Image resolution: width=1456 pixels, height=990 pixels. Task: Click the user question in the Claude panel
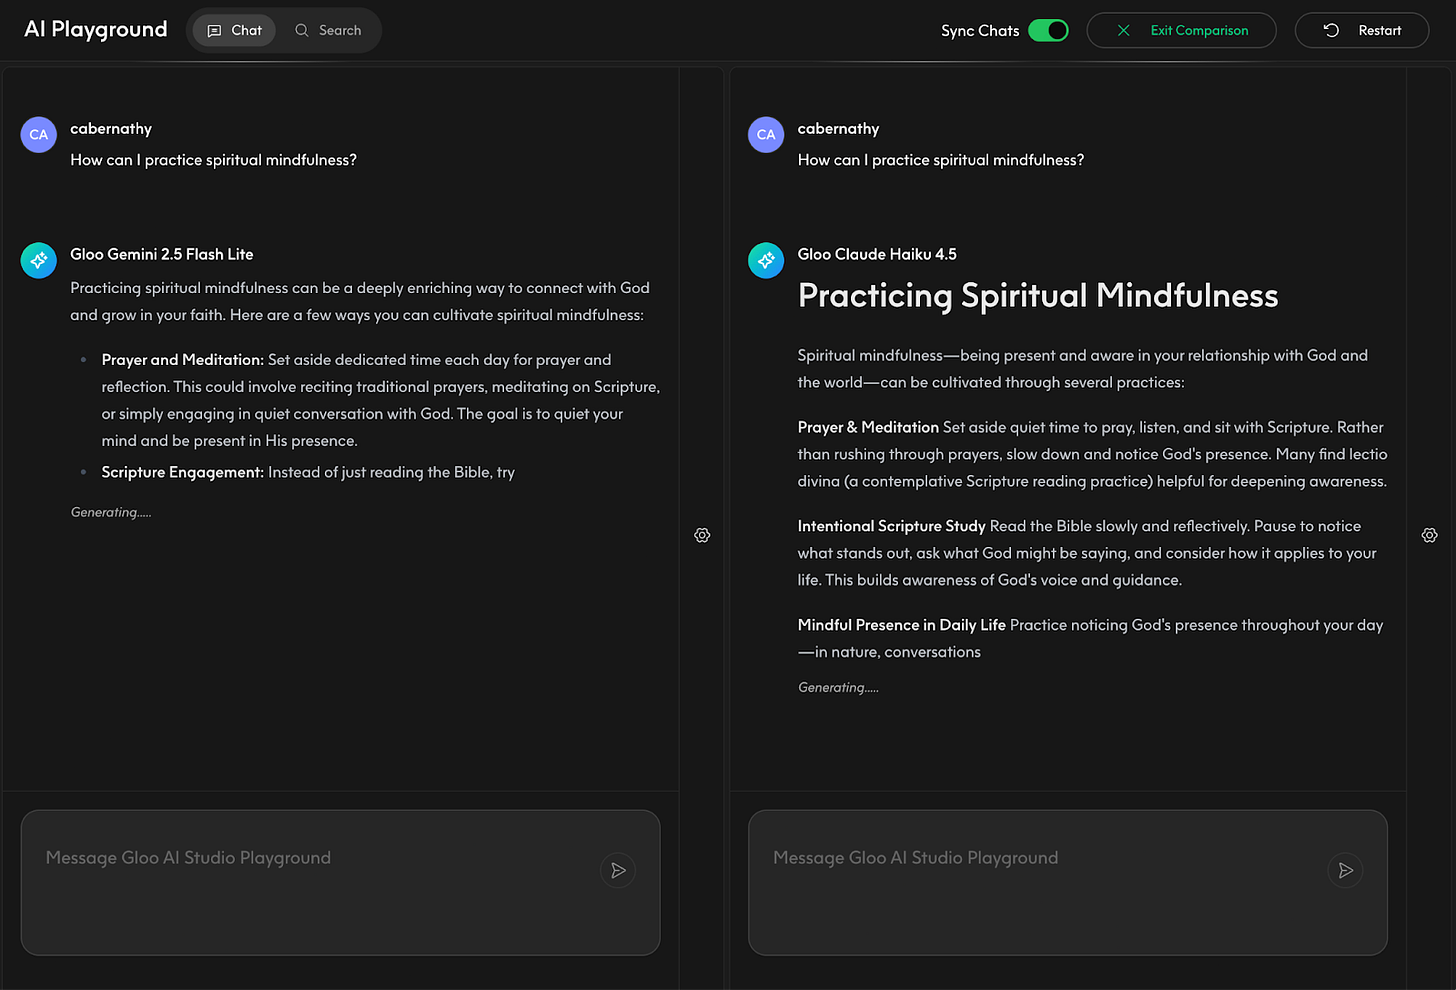(x=940, y=160)
